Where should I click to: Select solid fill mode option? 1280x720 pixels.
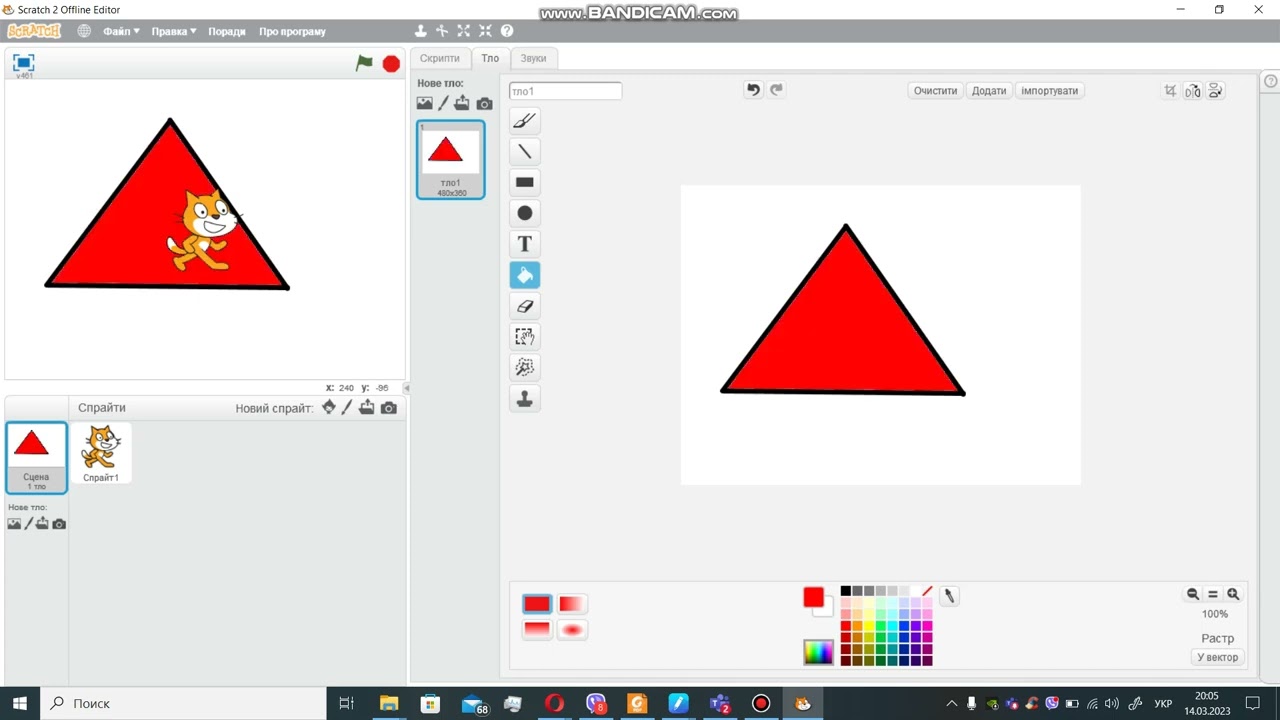(x=537, y=604)
